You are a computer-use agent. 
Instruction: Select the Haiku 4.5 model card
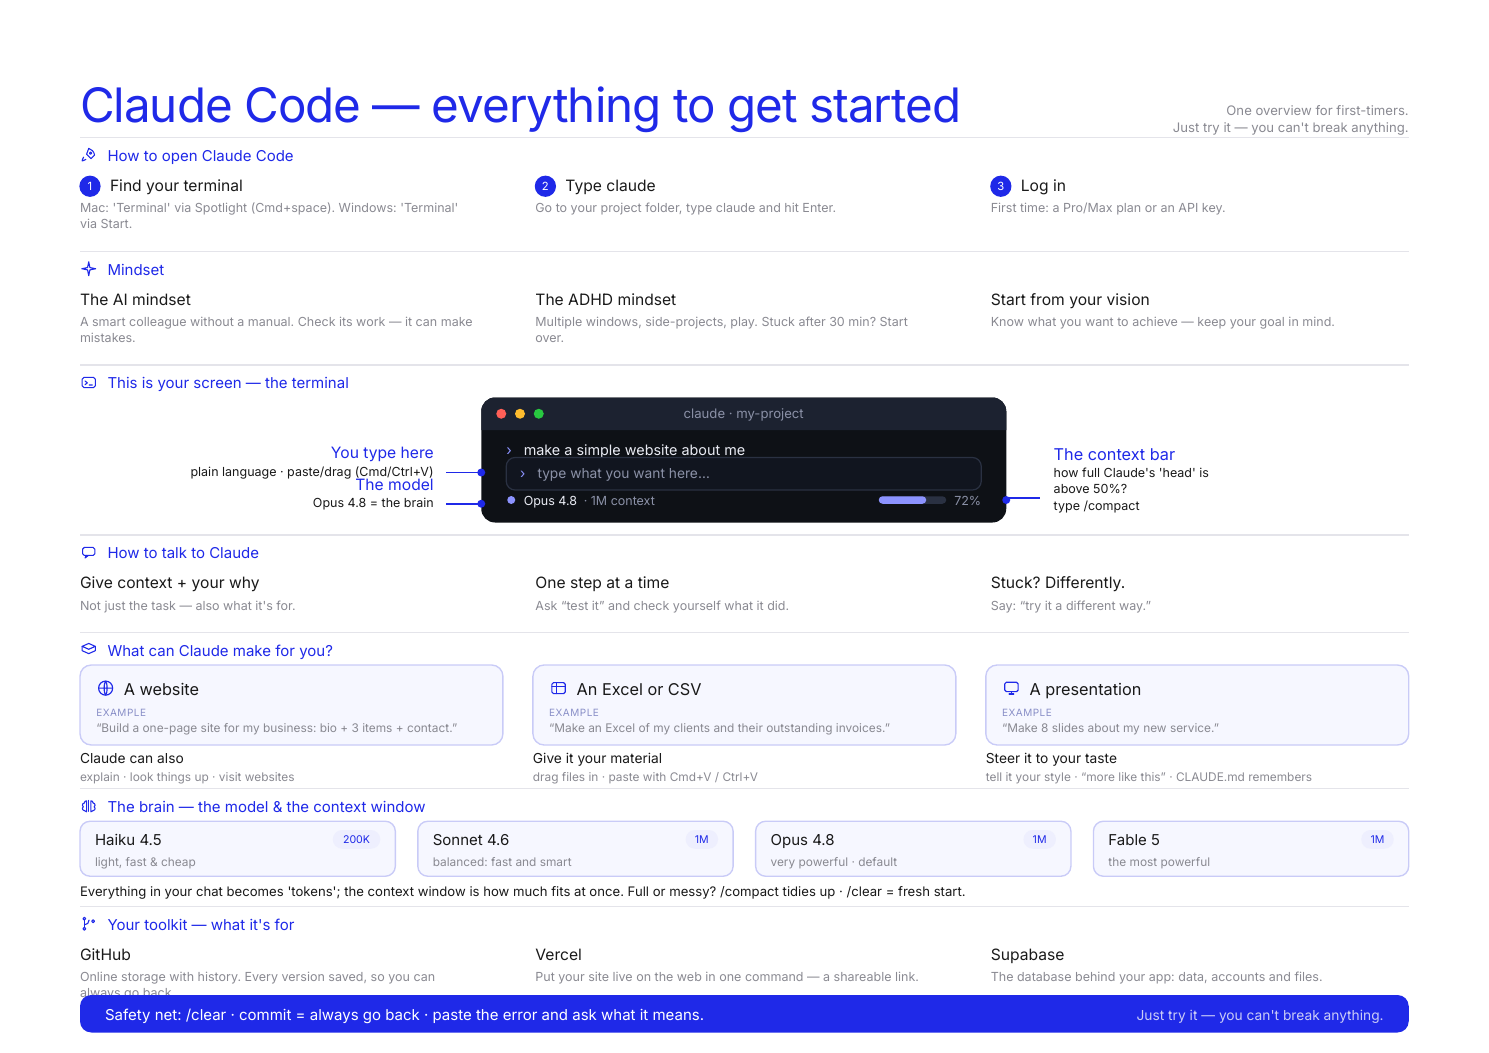237,849
